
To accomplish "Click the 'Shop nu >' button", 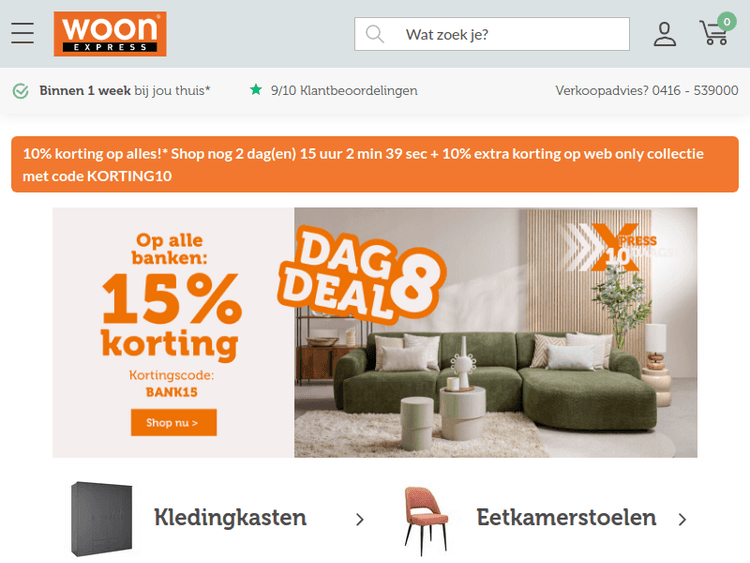I will 174,422.
